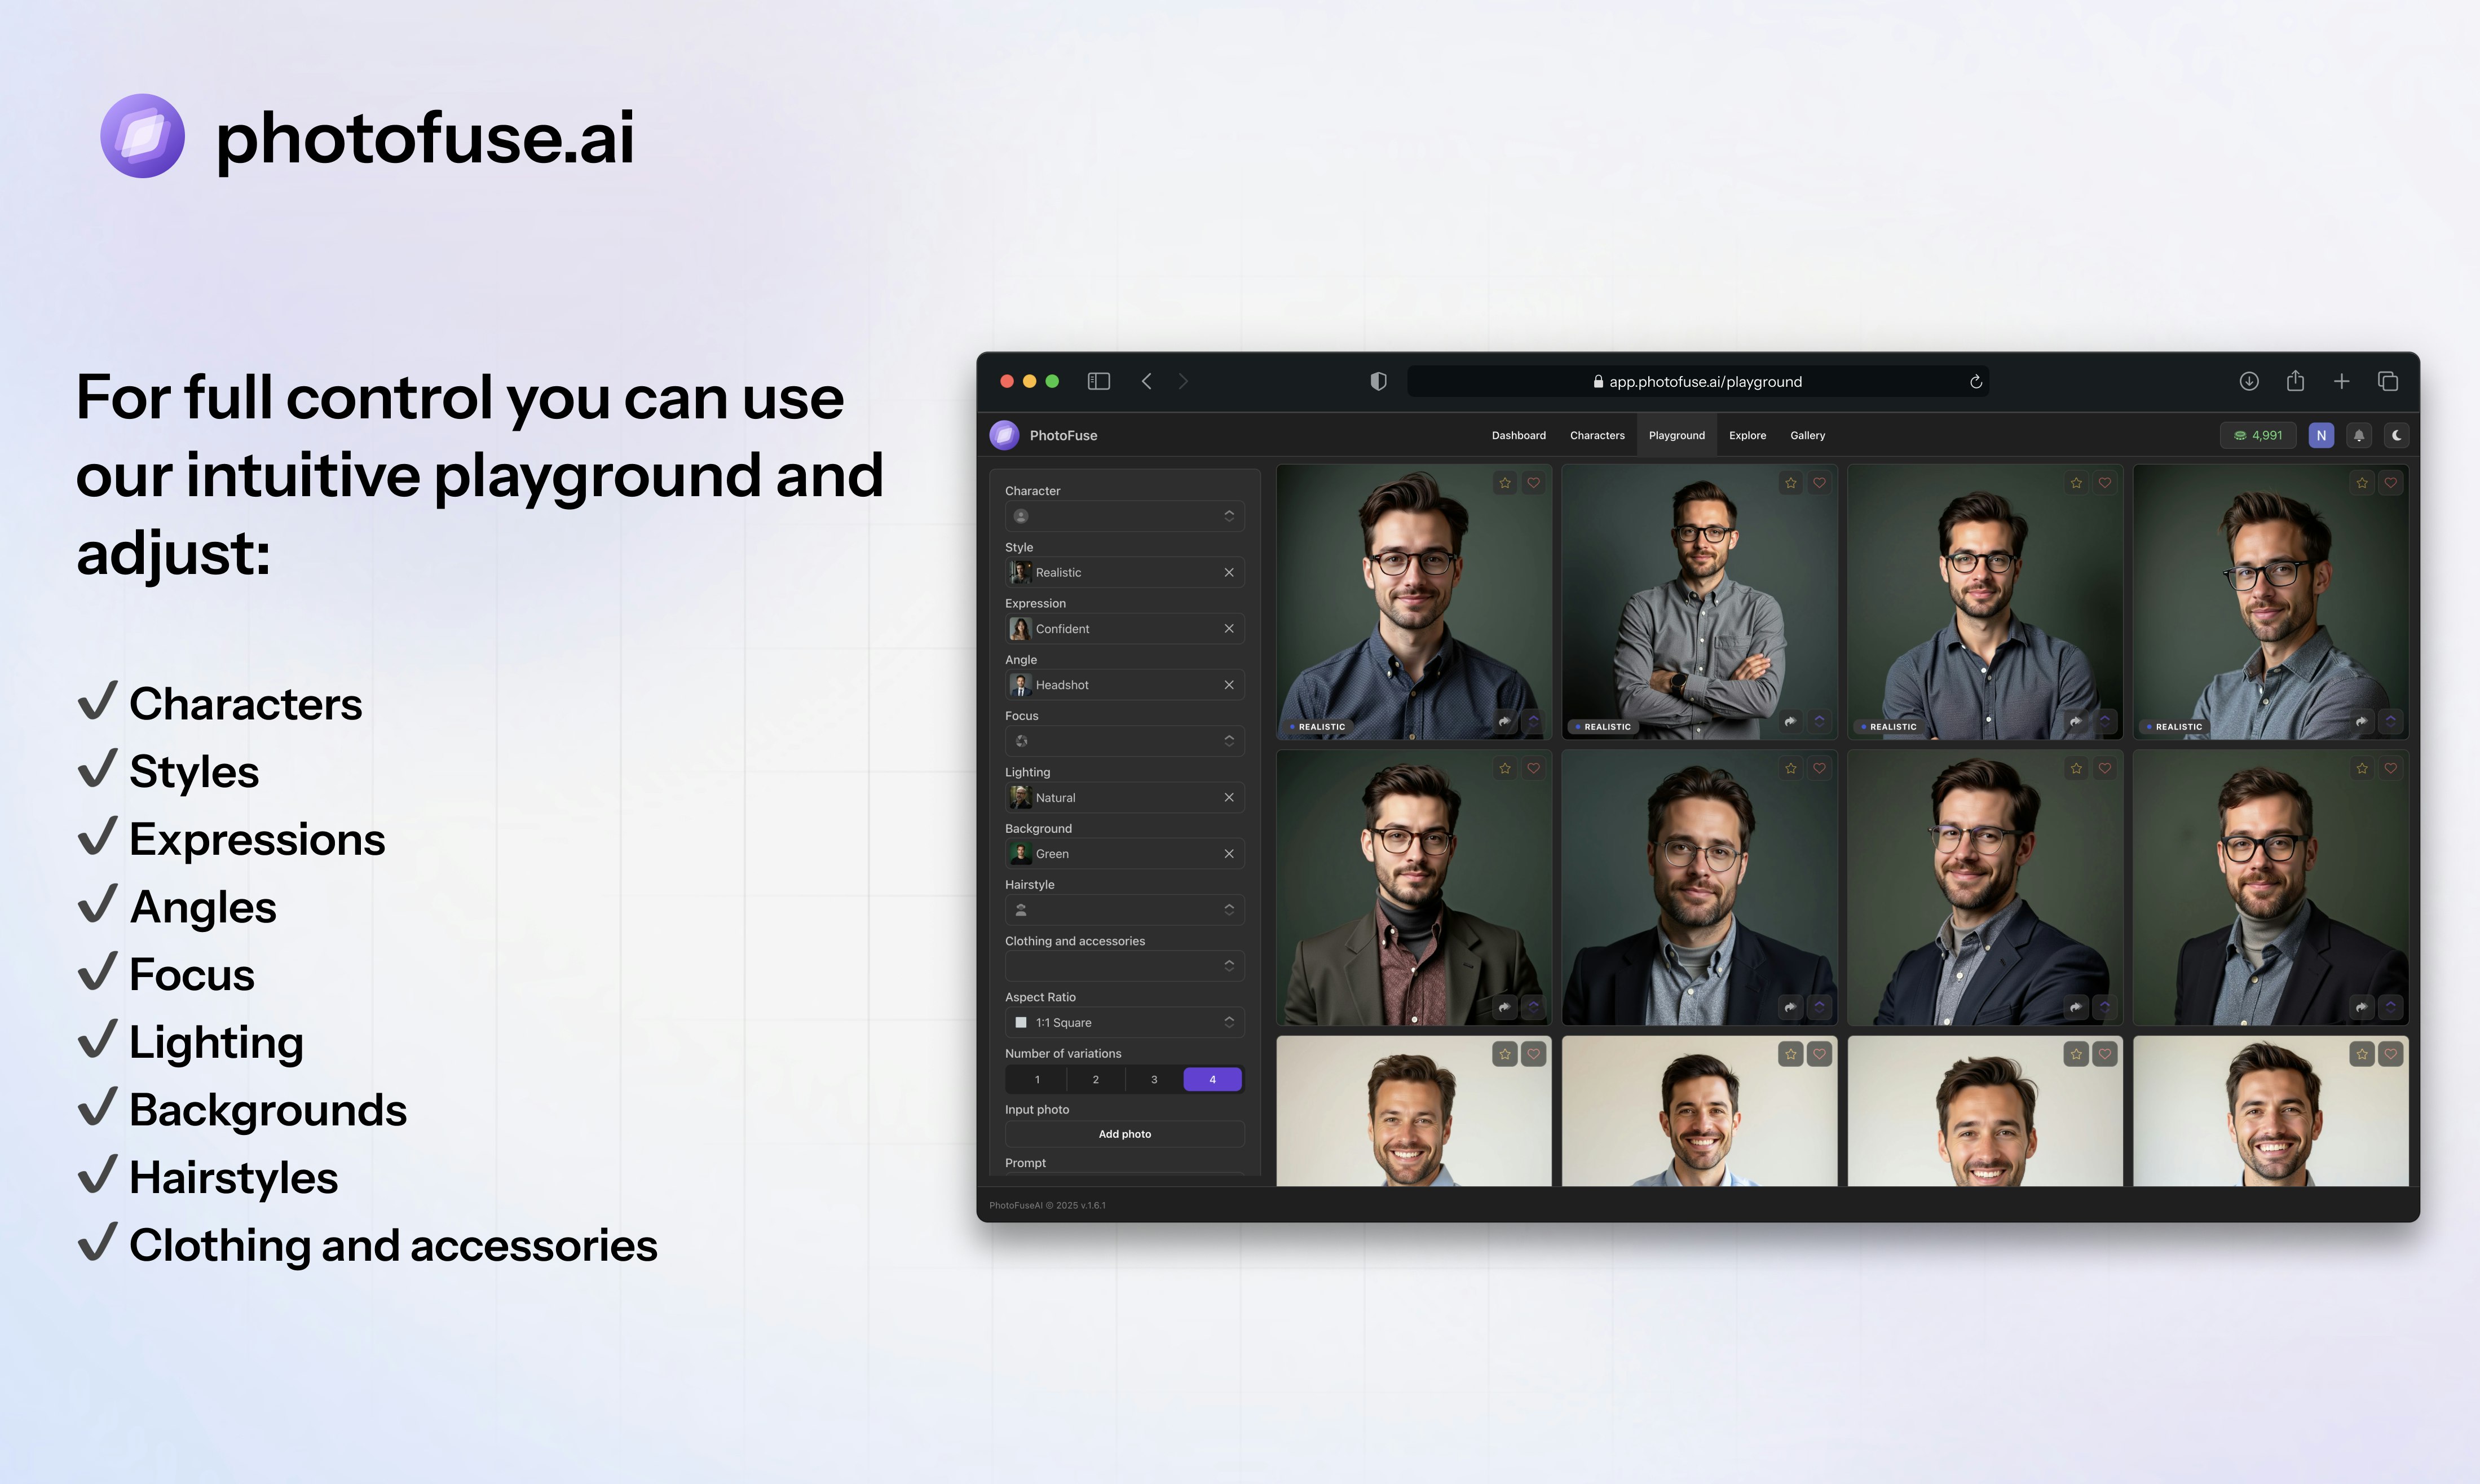
Task: Open the notifications bell
Action: pos(2359,435)
